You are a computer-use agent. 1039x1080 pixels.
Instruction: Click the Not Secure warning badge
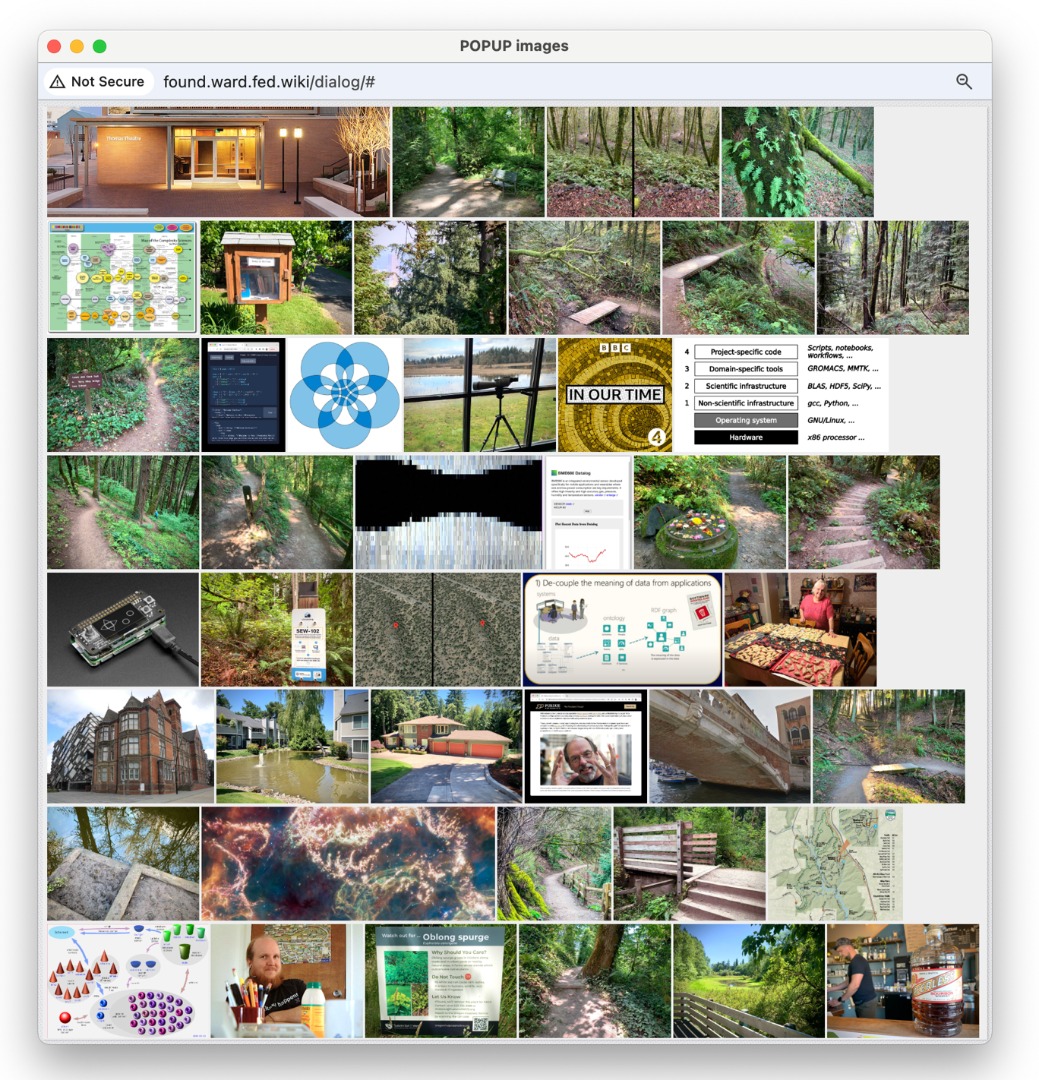pos(97,82)
